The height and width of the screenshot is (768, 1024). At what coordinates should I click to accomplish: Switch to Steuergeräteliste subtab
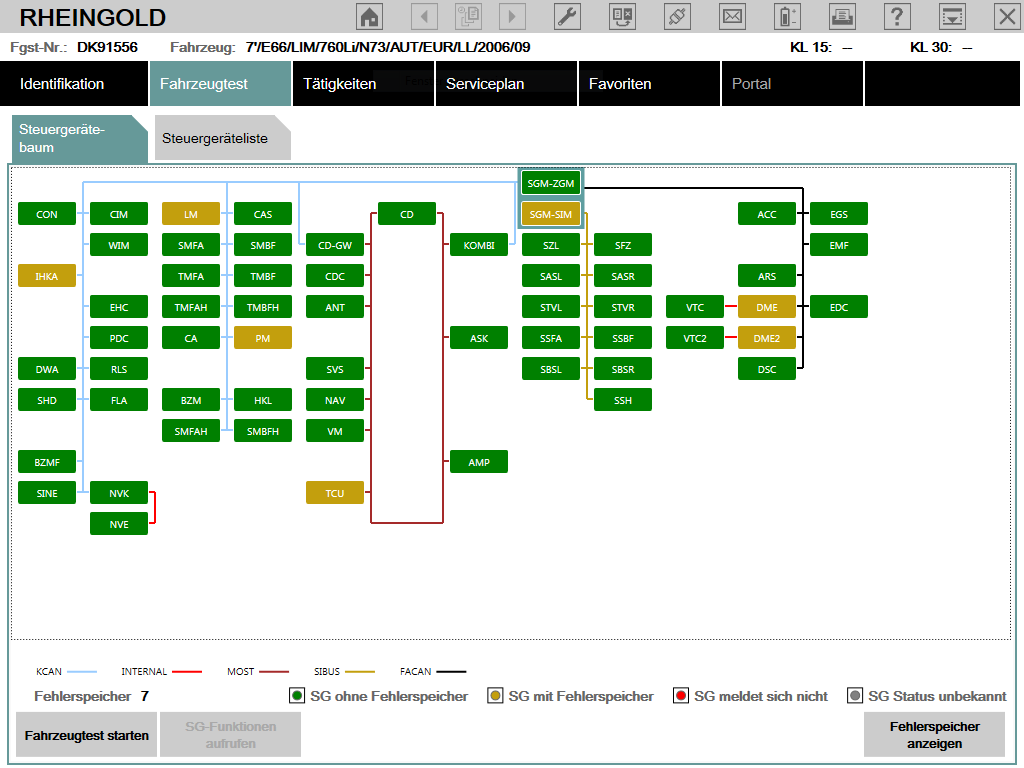pyautogui.click(x=222, y=138)
